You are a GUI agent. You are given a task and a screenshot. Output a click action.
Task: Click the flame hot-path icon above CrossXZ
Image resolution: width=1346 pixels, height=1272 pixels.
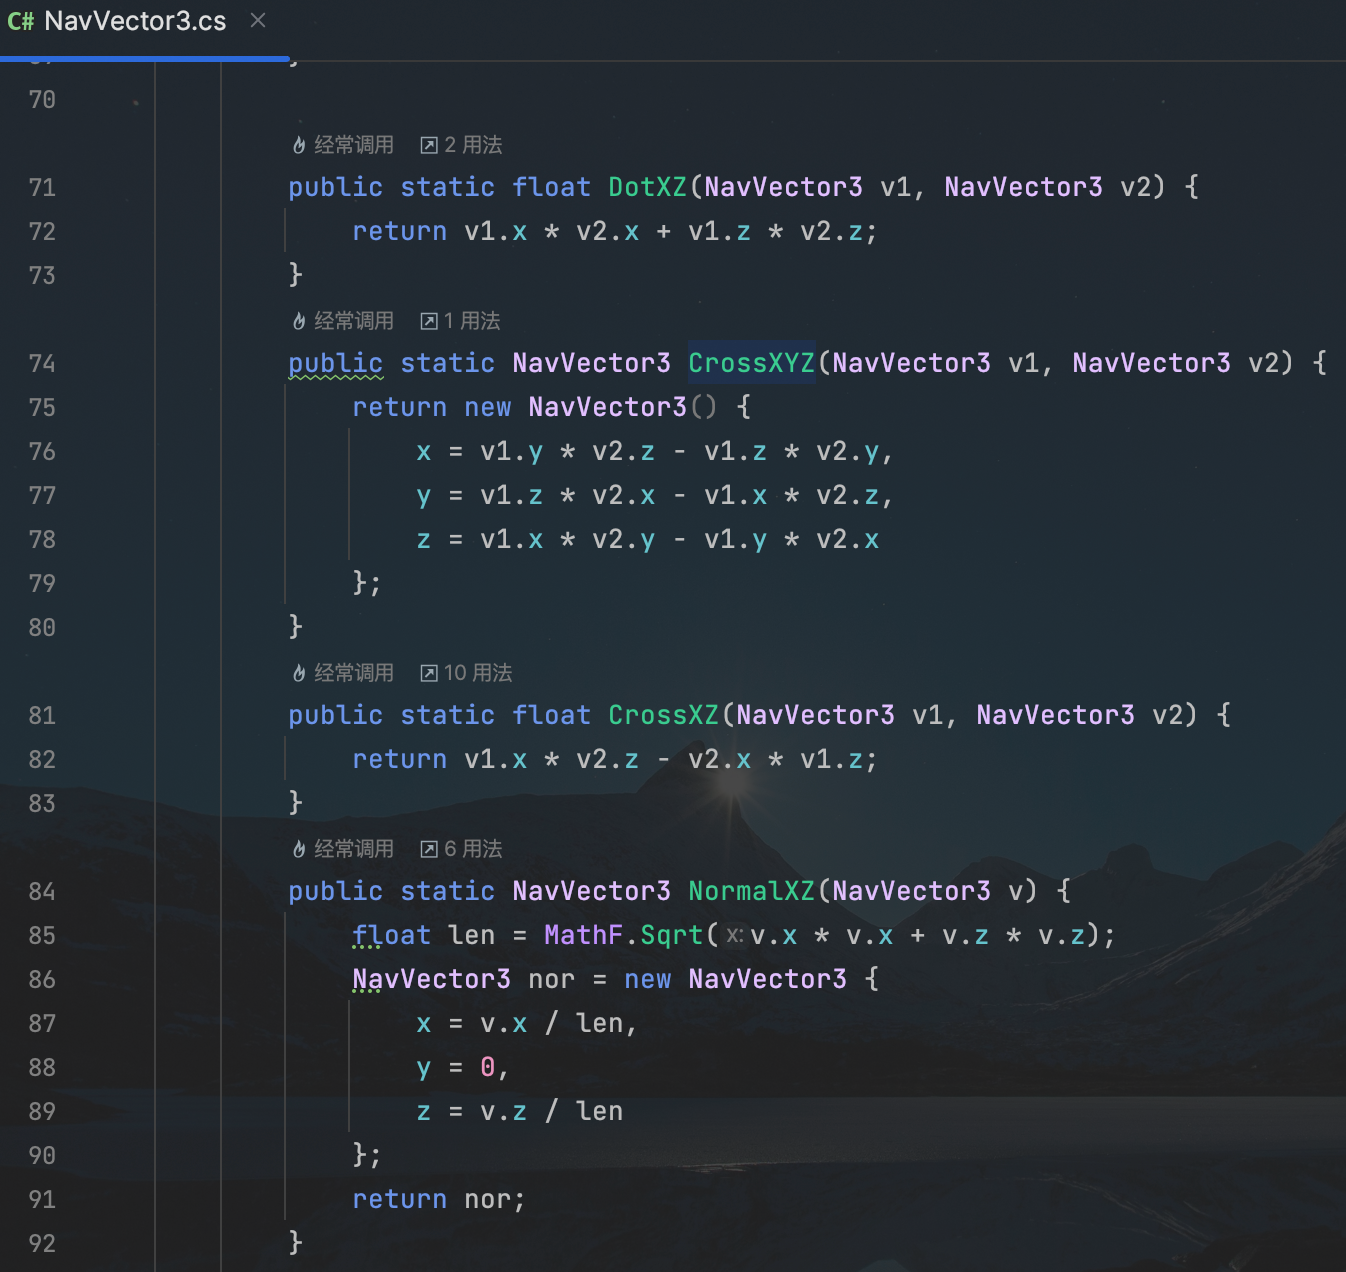pos(299,673)
